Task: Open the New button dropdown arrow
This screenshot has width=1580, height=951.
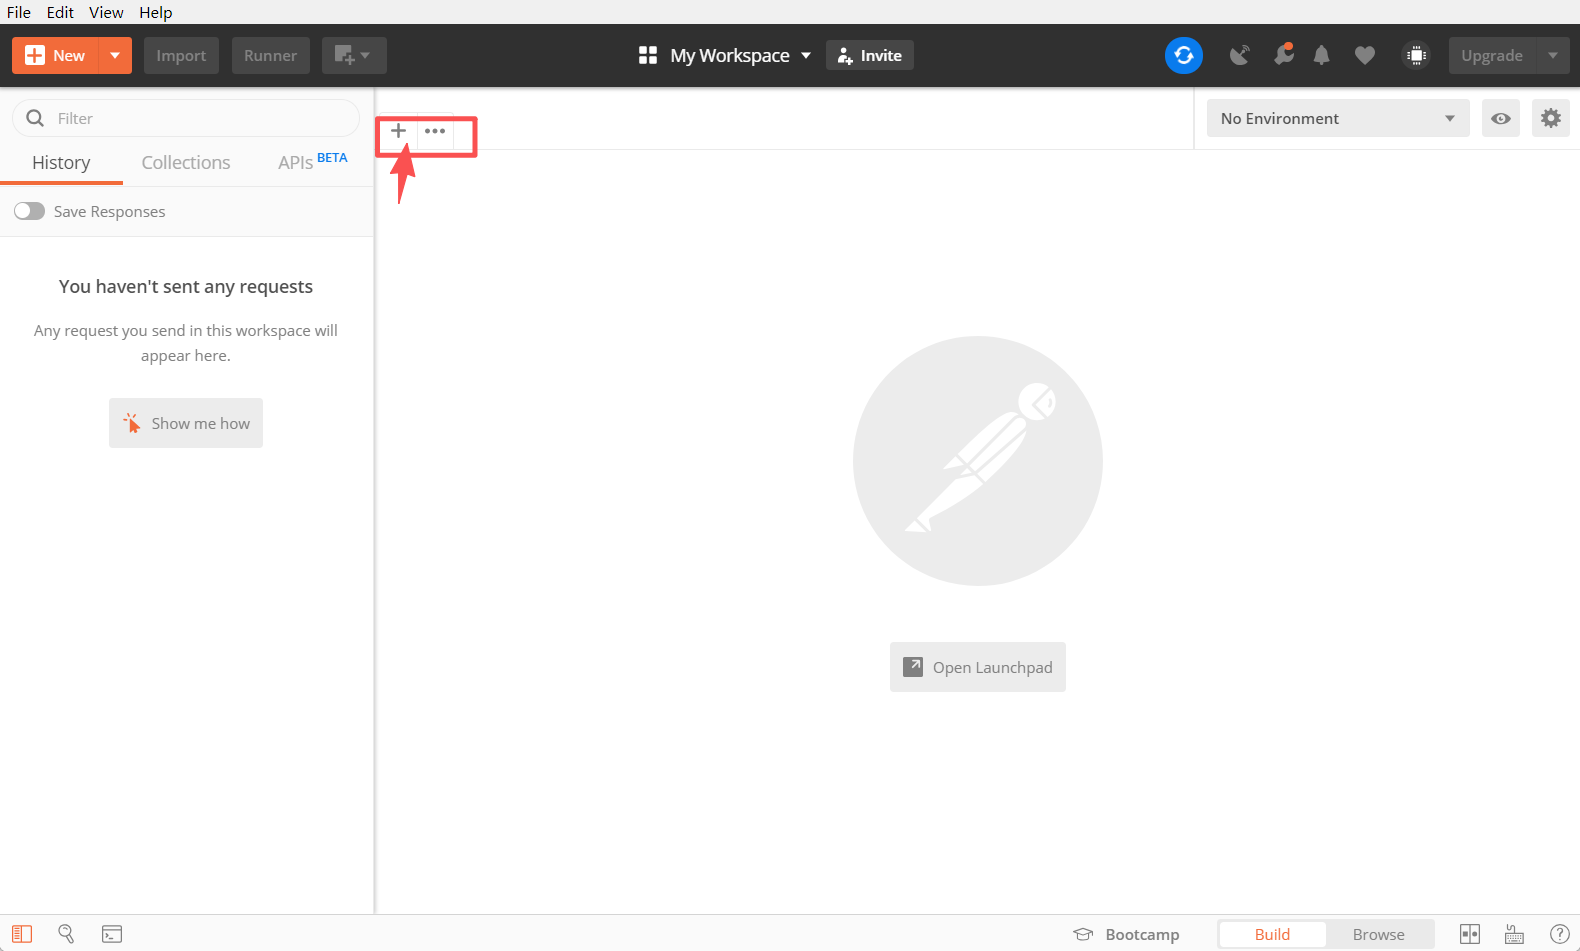Action: tap(116, 56)
